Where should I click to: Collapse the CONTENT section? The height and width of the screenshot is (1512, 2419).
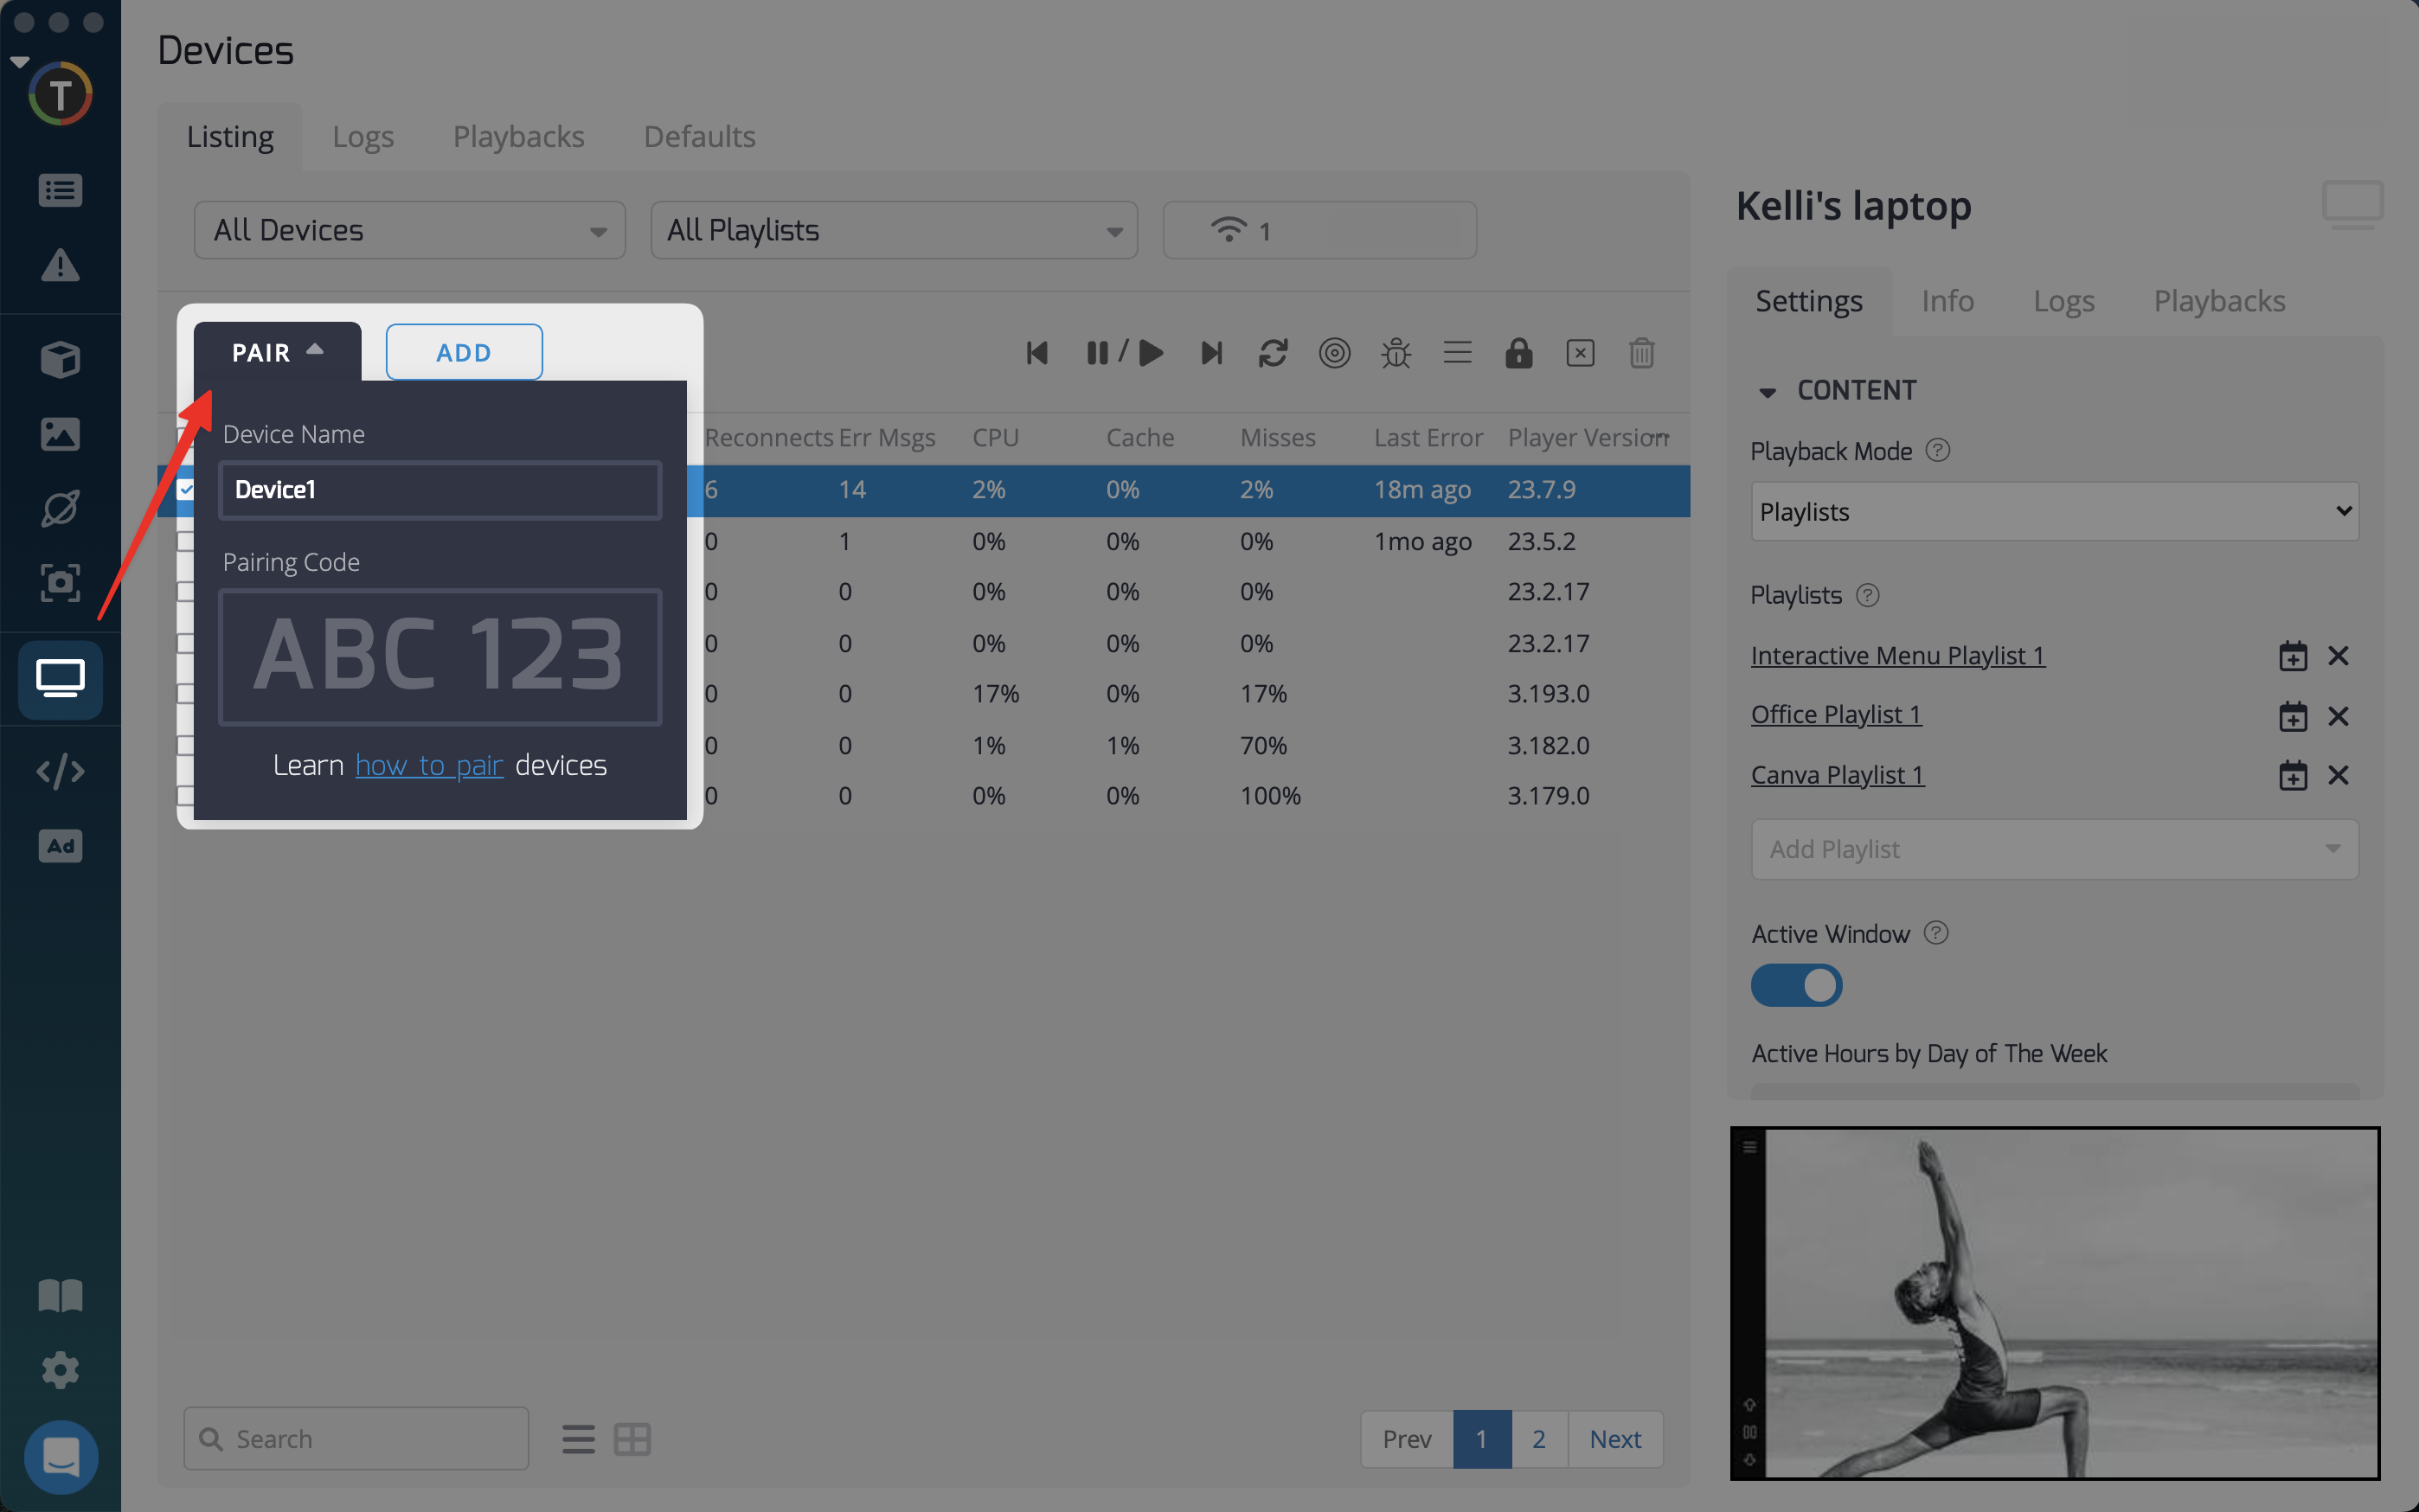(x=1767, y=391)
